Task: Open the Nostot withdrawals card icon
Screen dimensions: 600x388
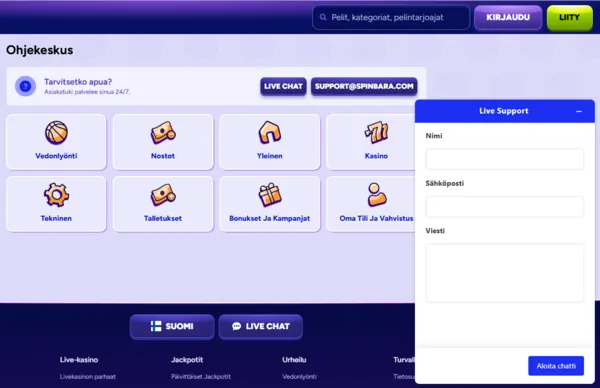Action: [x=163, y=132]
